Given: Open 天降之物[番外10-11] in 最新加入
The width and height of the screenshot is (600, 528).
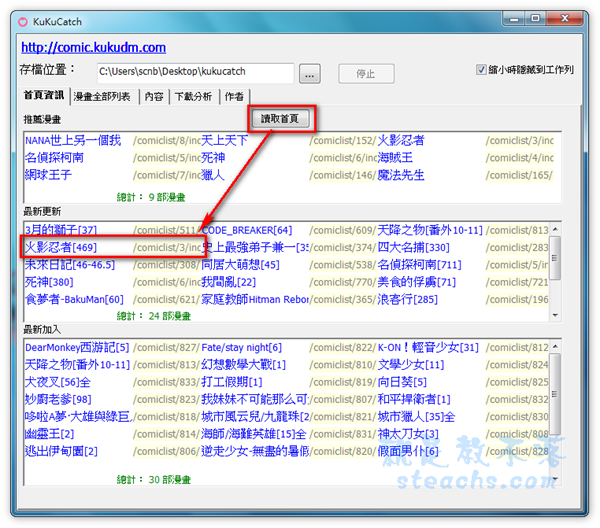Looking at the screenshot, I should (78, 365).
